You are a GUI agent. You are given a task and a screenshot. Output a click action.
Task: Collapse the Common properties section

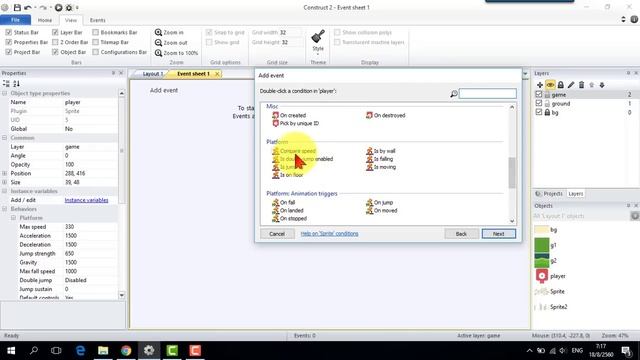[x=4, y=138]
